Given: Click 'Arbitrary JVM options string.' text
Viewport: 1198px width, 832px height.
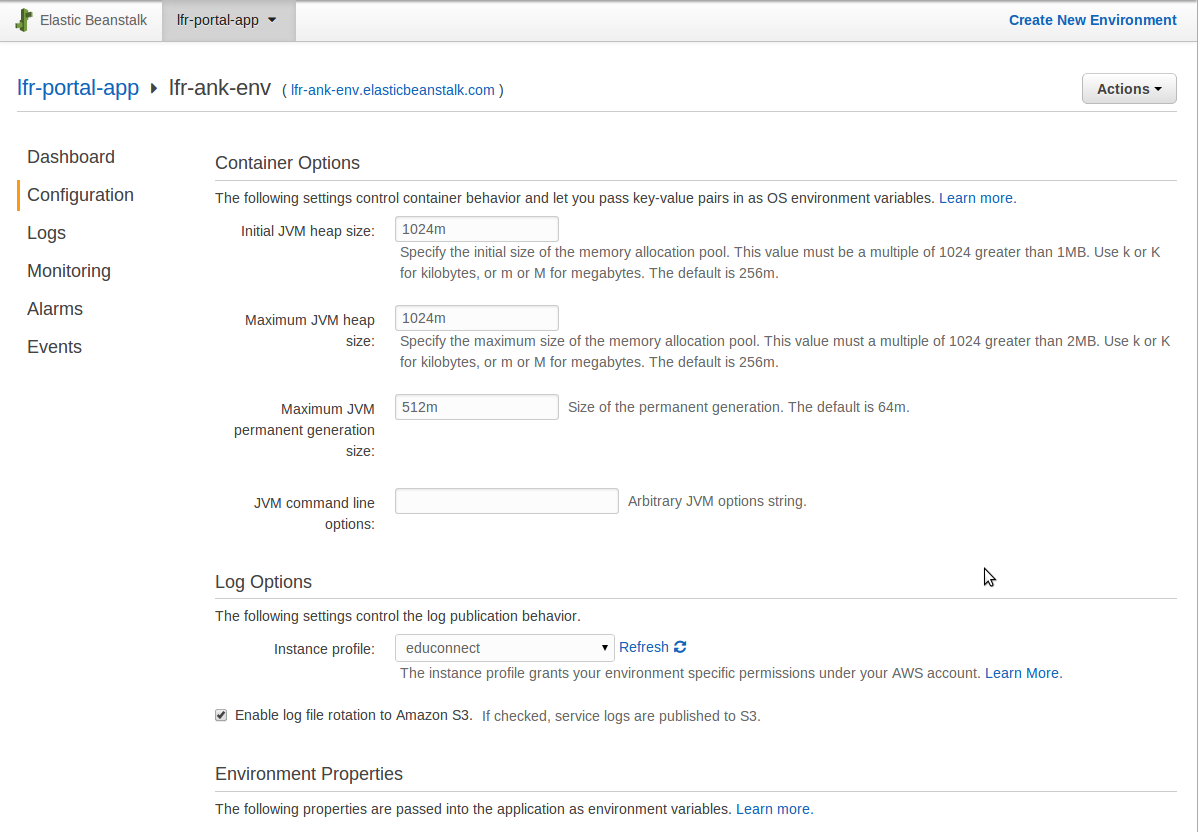Looking at the screenshot, I should pyautogui.click(x=717, y=501).
